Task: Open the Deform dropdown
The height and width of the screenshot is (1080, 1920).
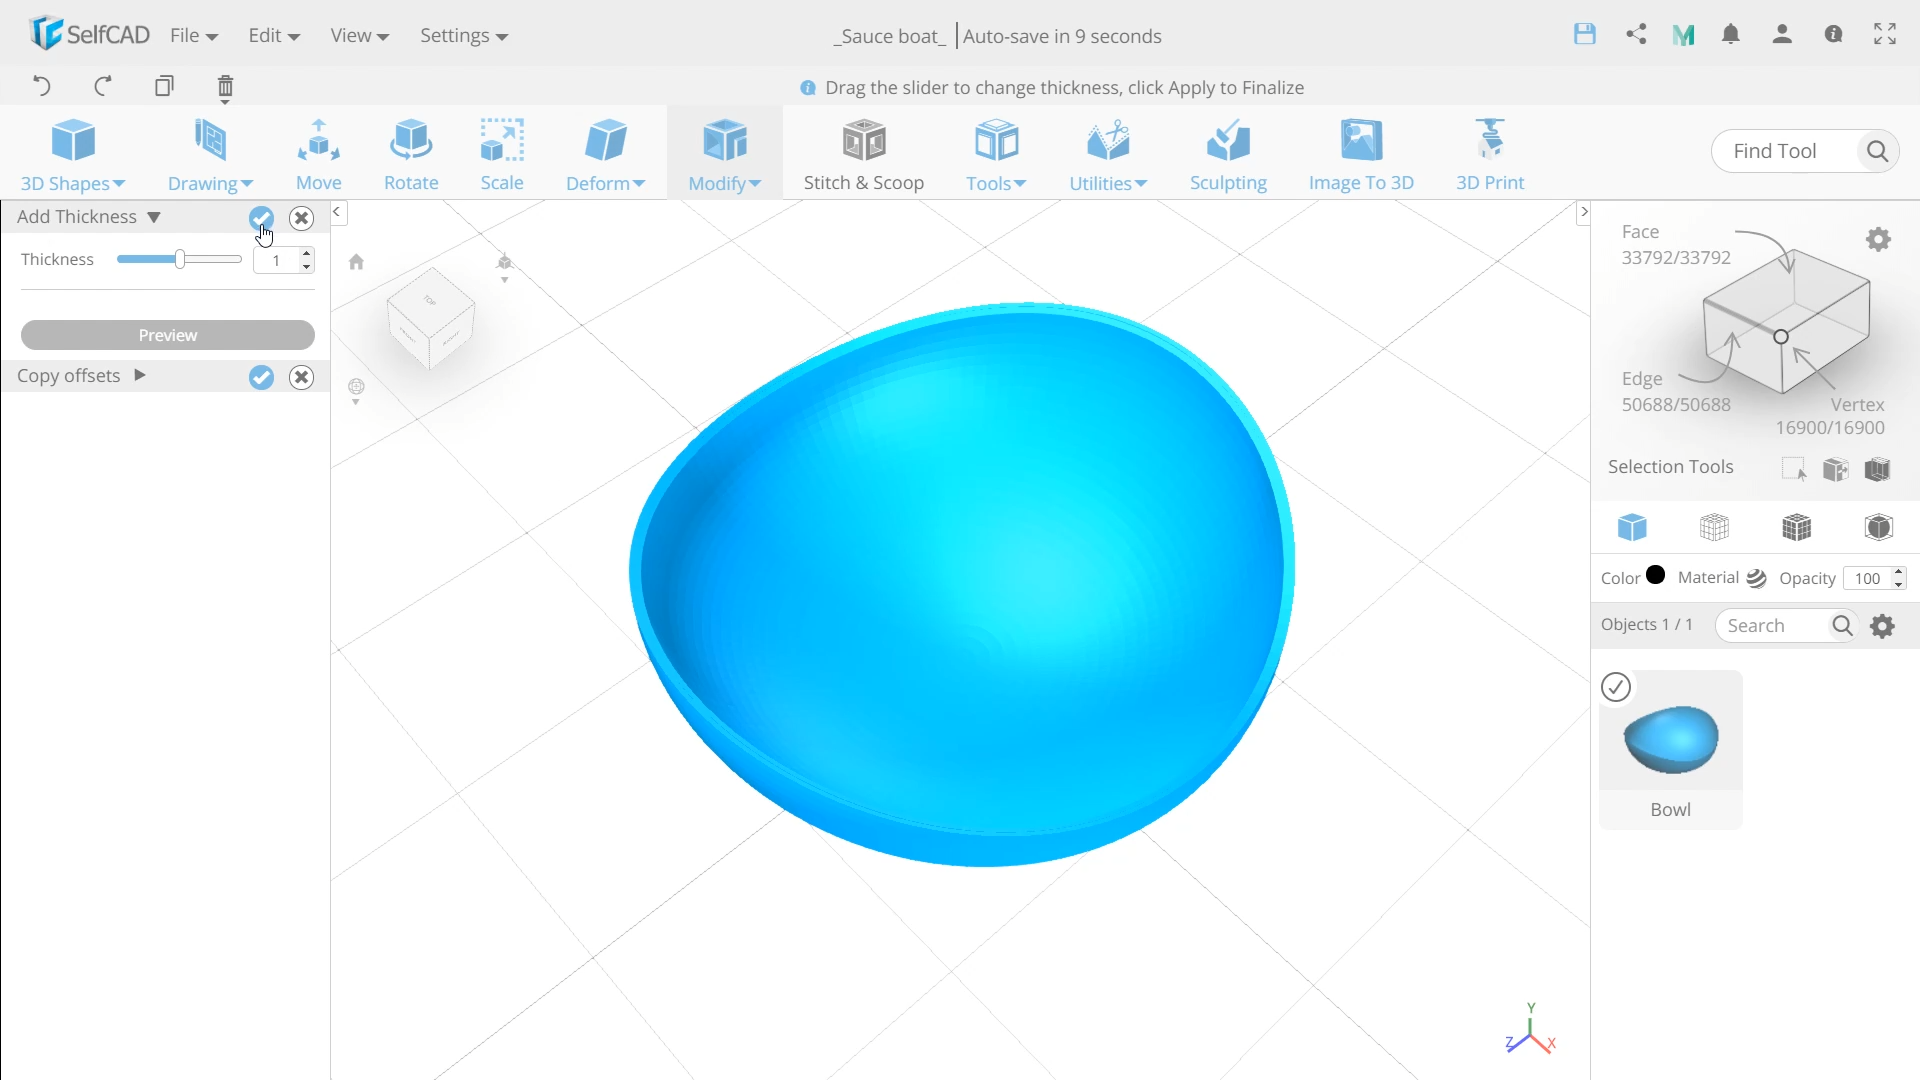Action: point(605,154)
